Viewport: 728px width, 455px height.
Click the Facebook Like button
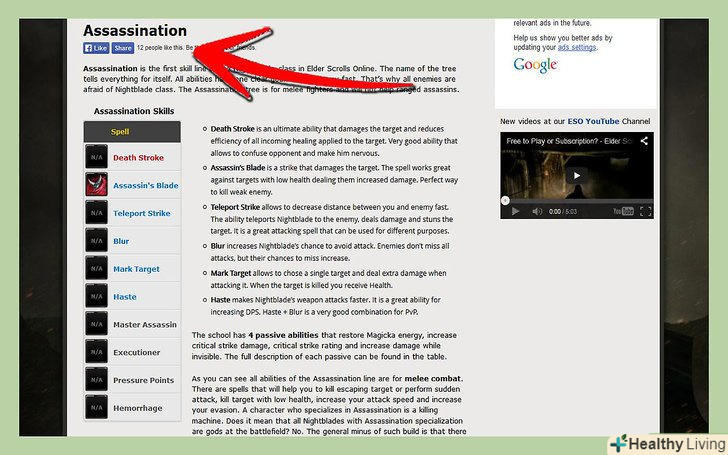(x=96, y=48)
